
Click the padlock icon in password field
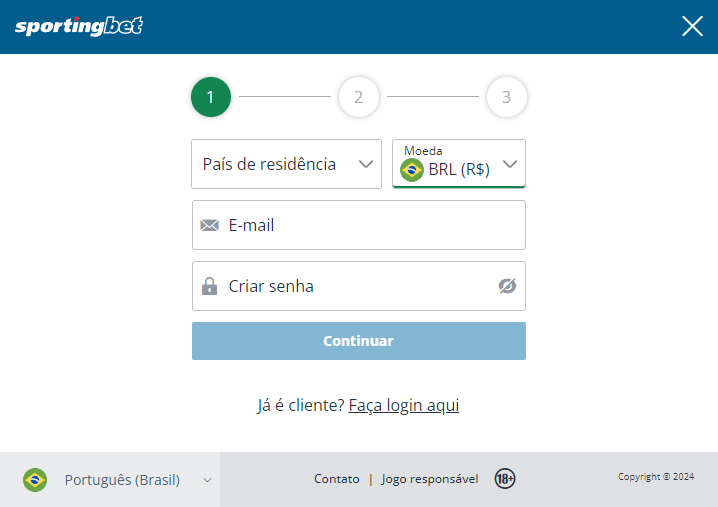(209, 286)
